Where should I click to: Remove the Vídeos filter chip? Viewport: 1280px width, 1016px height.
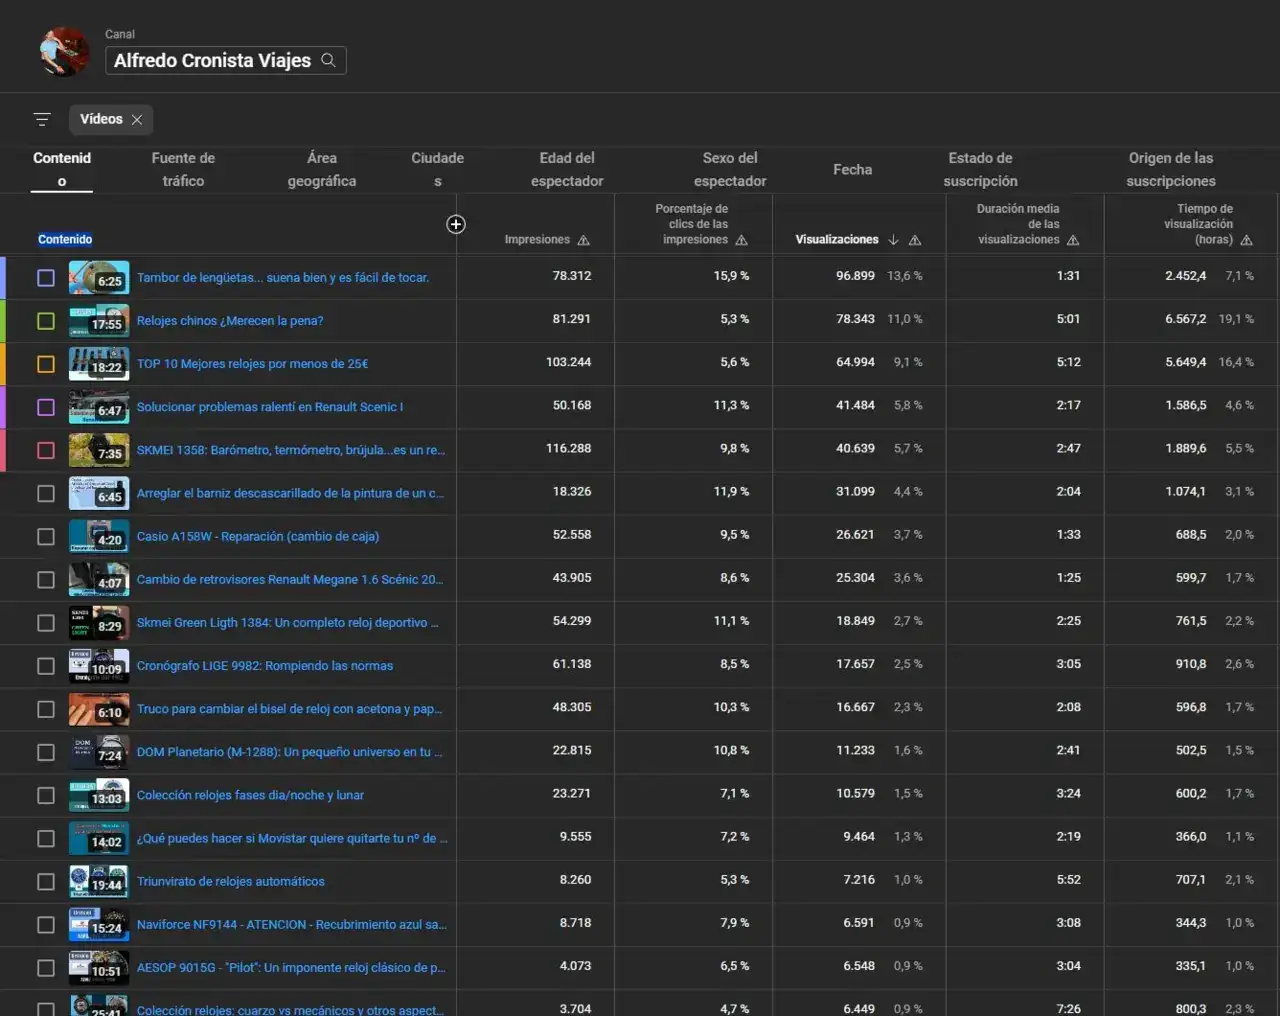[137, 120]
